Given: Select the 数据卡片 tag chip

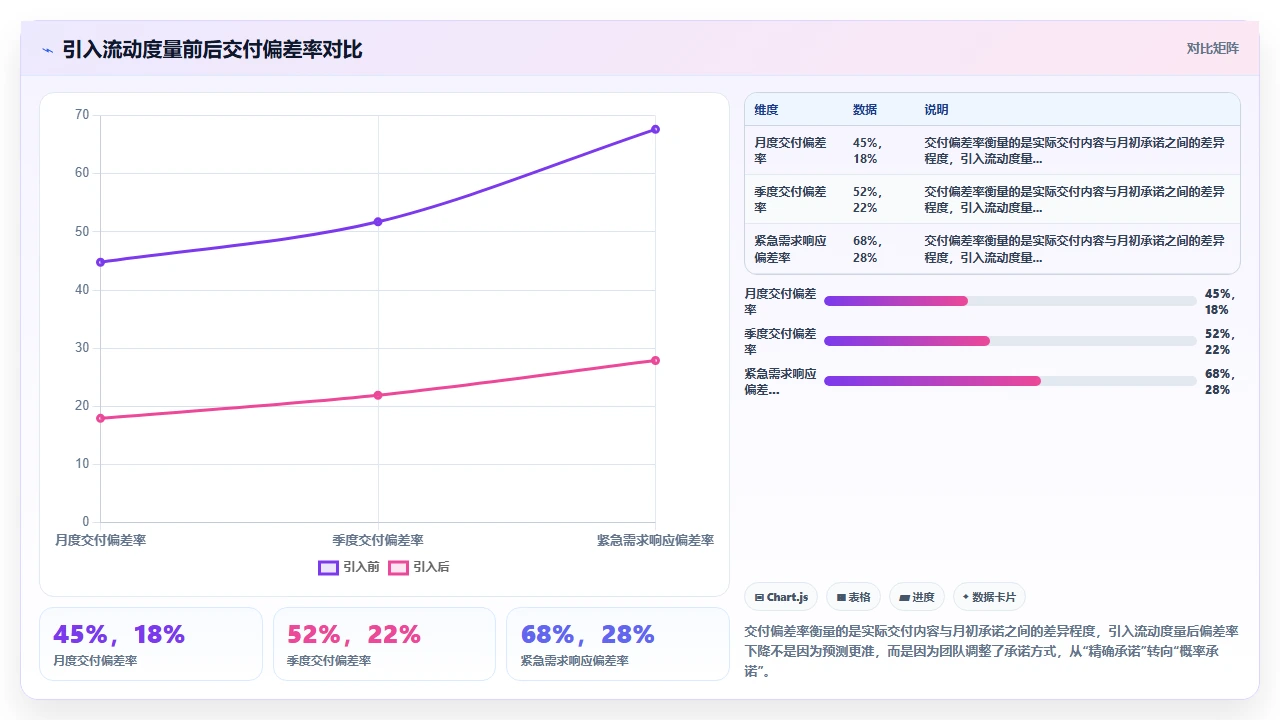Looking at the screenshot, I should tap(989, 597).
